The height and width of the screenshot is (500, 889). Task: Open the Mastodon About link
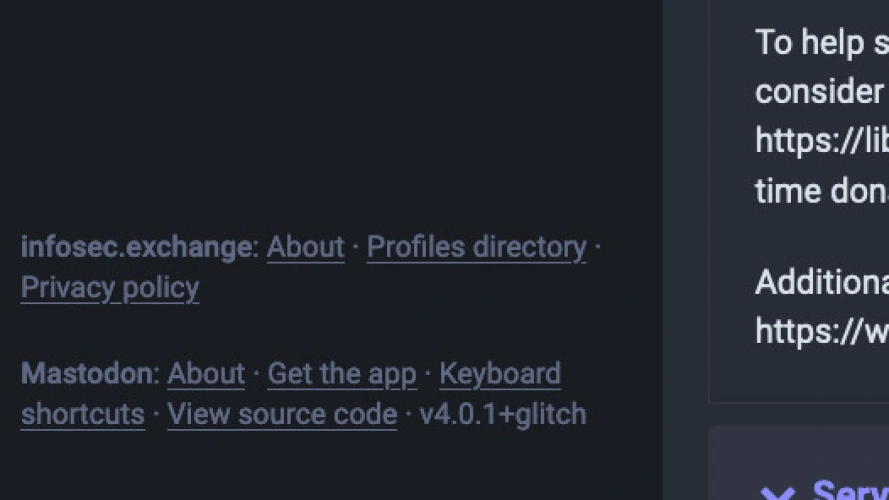[206, 374]
